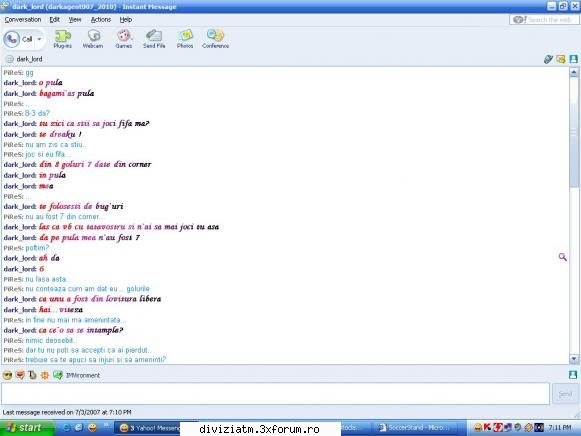Open the Games toolbar icon
Image resolution: width=581 pixels, height=436 pixels.
(x=124, y=39)
